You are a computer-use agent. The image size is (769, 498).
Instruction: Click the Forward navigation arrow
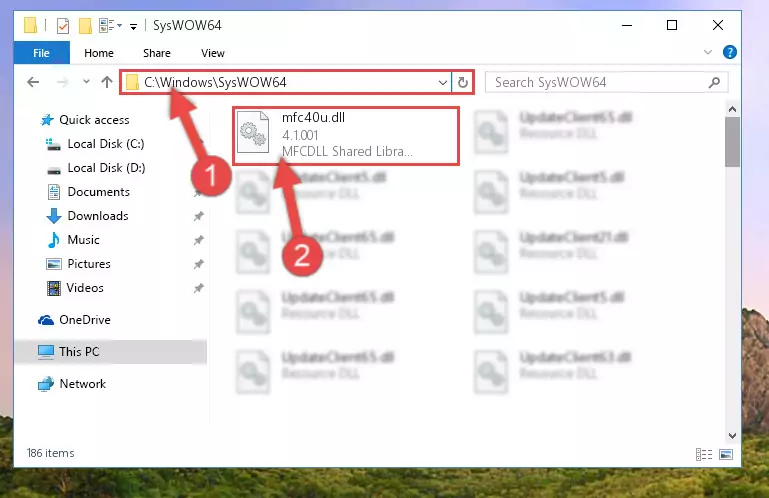pyautogui.click(x=62, y=82)
